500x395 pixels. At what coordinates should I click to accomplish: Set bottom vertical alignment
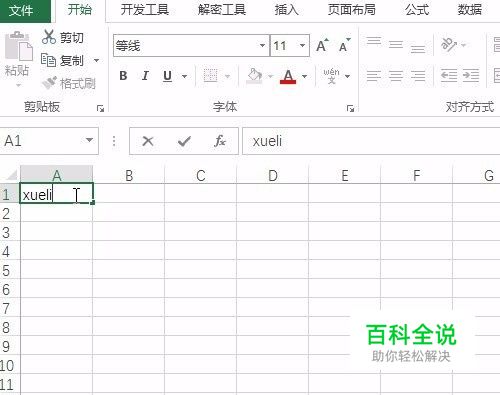click(418, 48)
